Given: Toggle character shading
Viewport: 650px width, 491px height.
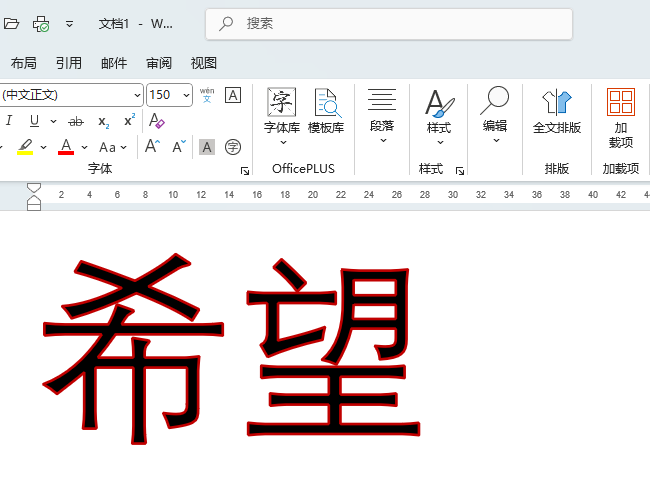Looking at the screenshot, I should (x=207, y=147).
